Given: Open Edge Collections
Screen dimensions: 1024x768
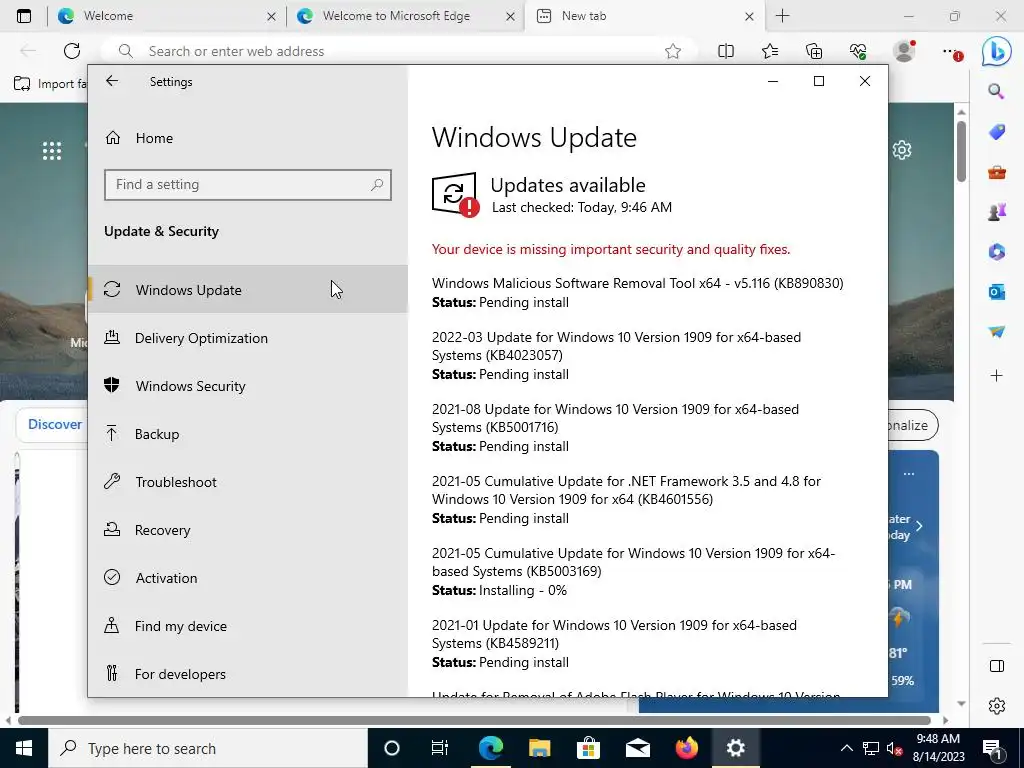Looking at the screenshot, I should 814,51.
